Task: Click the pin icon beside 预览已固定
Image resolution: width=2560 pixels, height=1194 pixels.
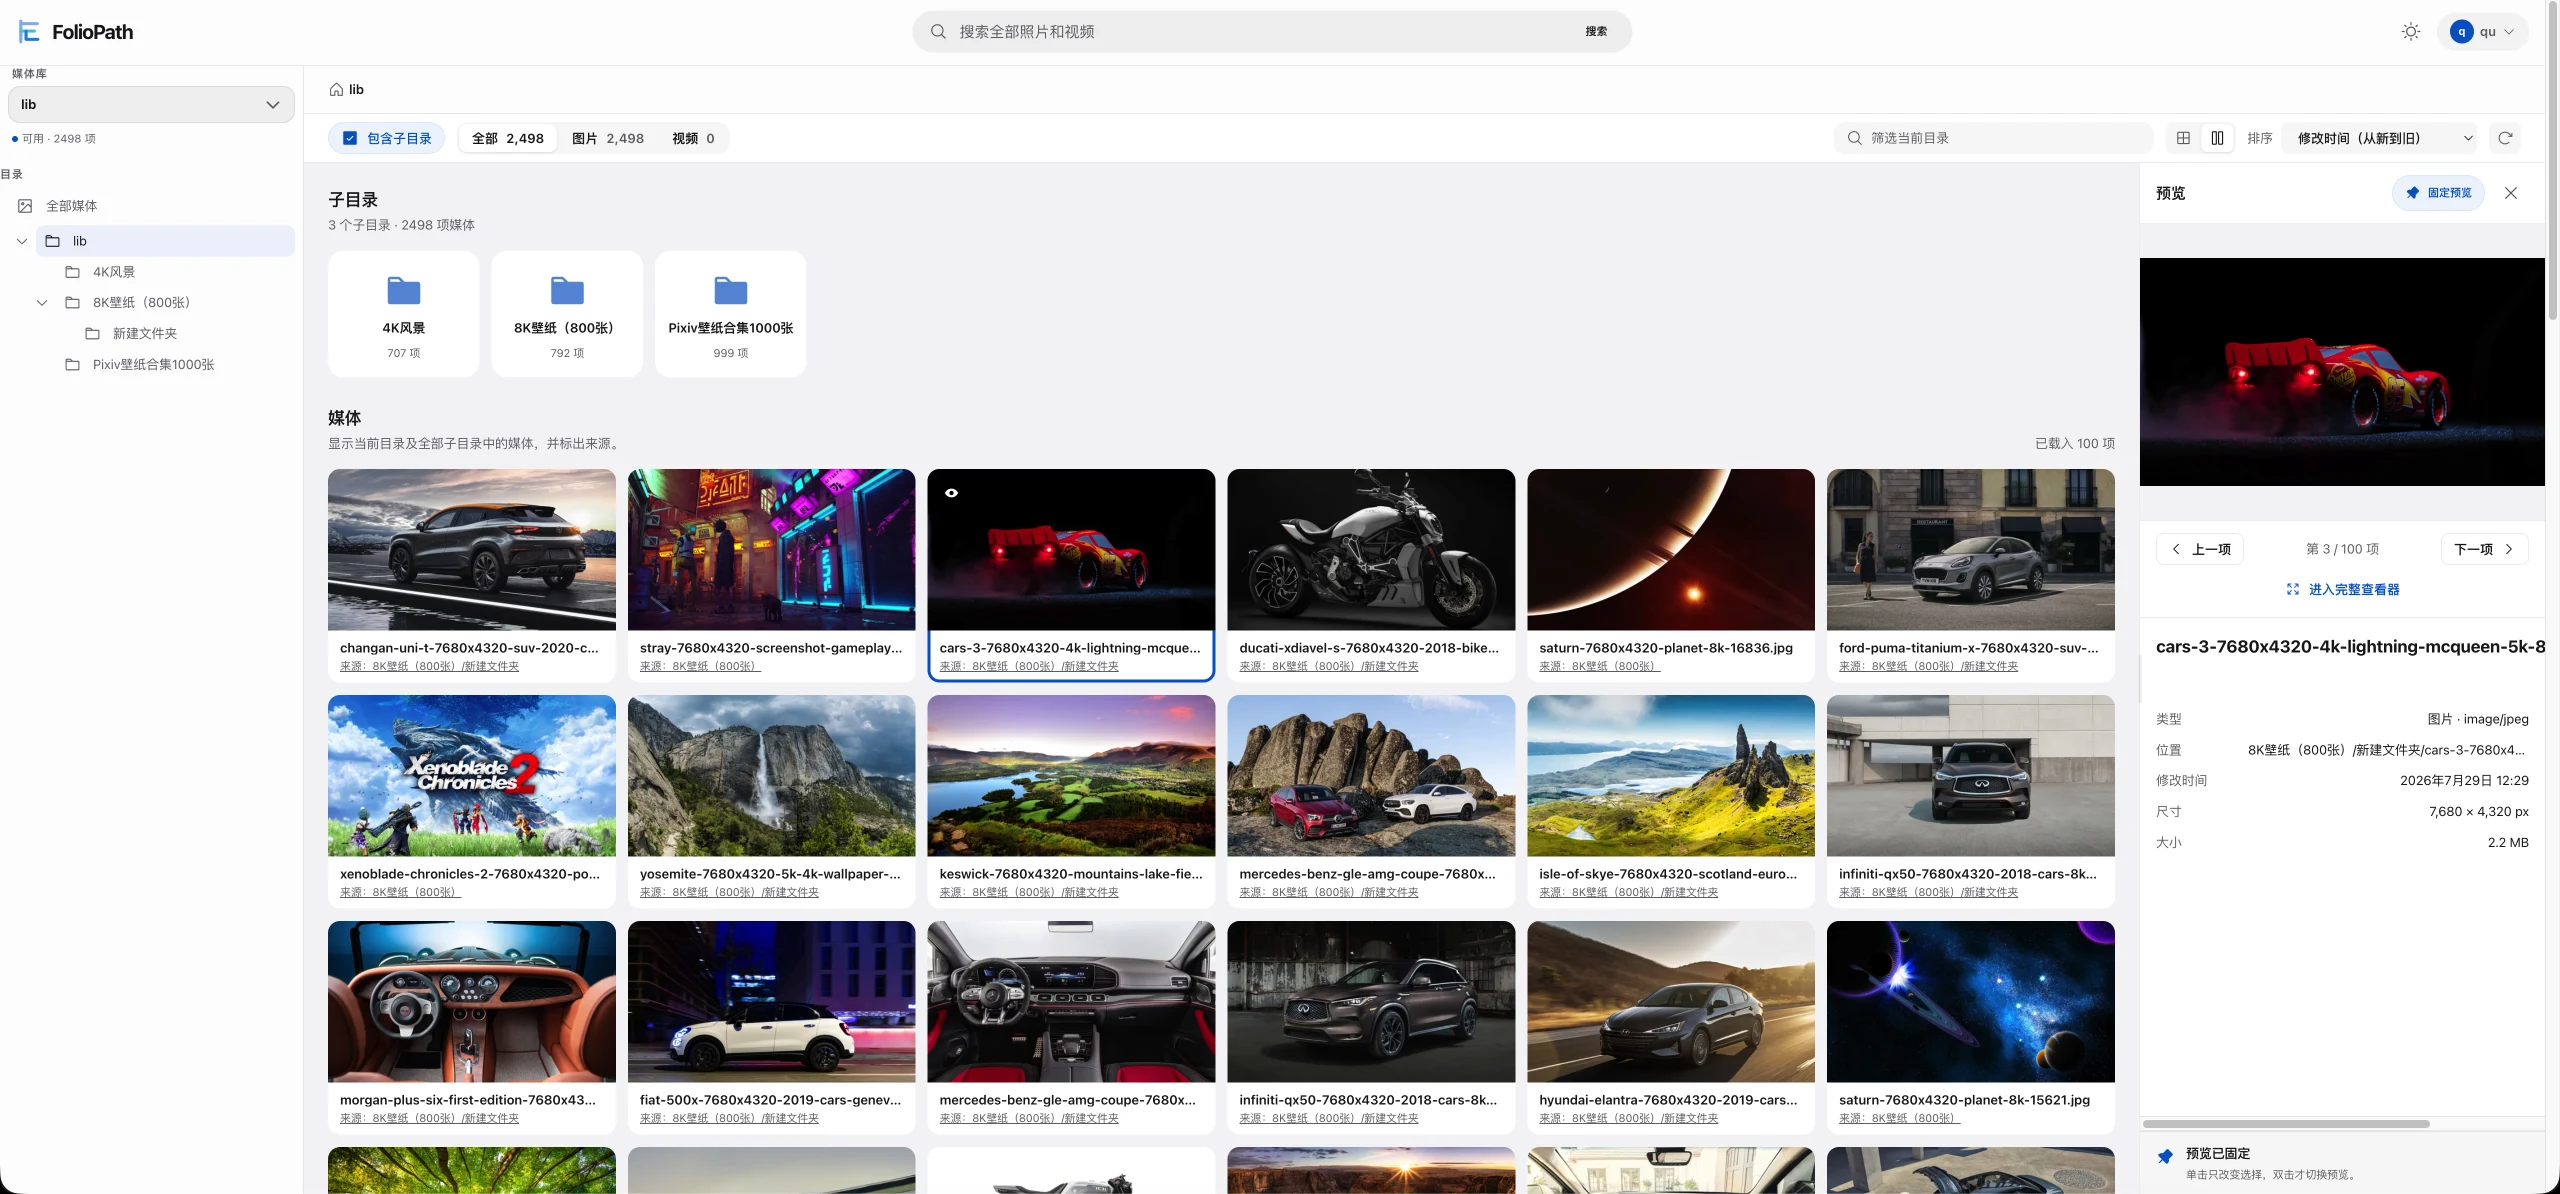Action: pos(2165,1157)
